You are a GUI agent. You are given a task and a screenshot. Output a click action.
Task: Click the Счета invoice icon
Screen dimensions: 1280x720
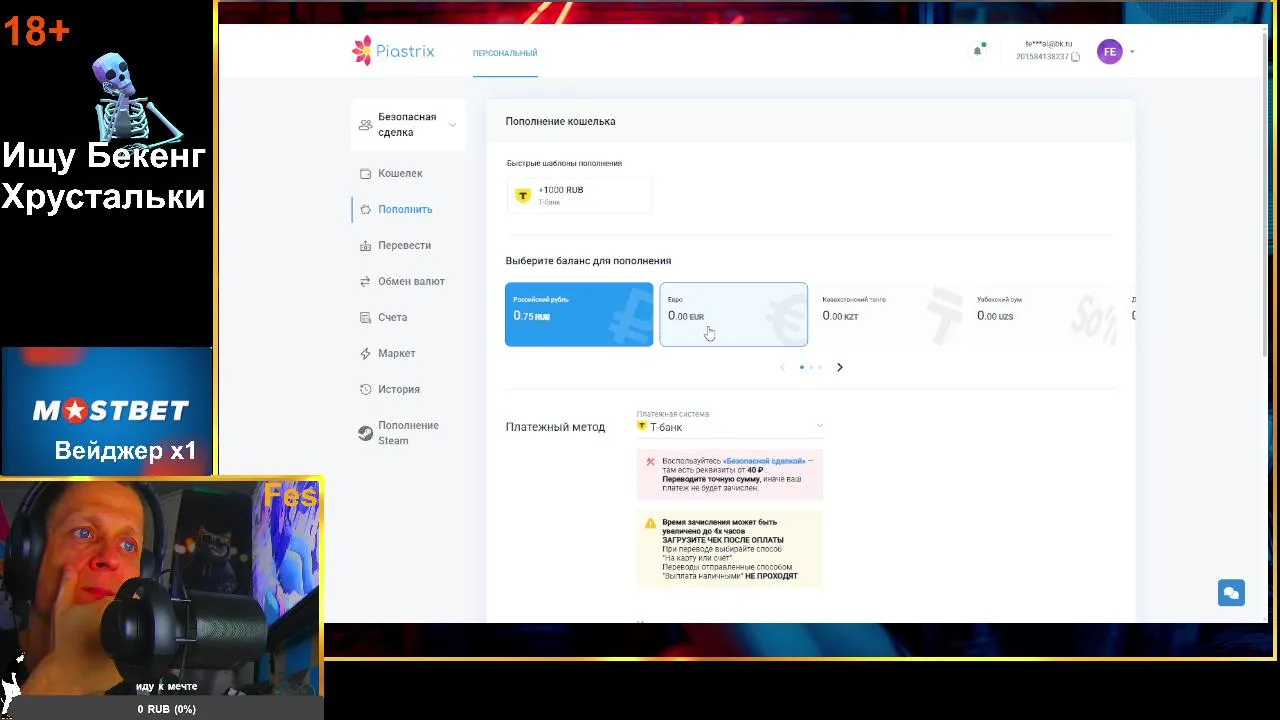tap(366, 318)
